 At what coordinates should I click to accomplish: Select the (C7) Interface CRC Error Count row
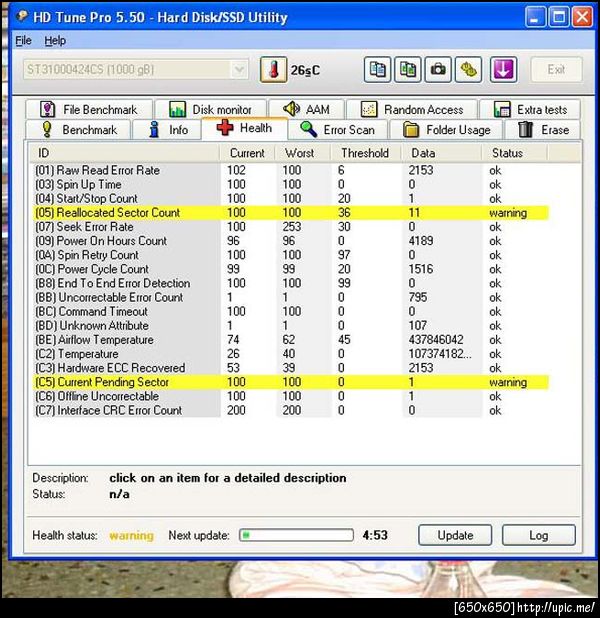pos(289,410)
